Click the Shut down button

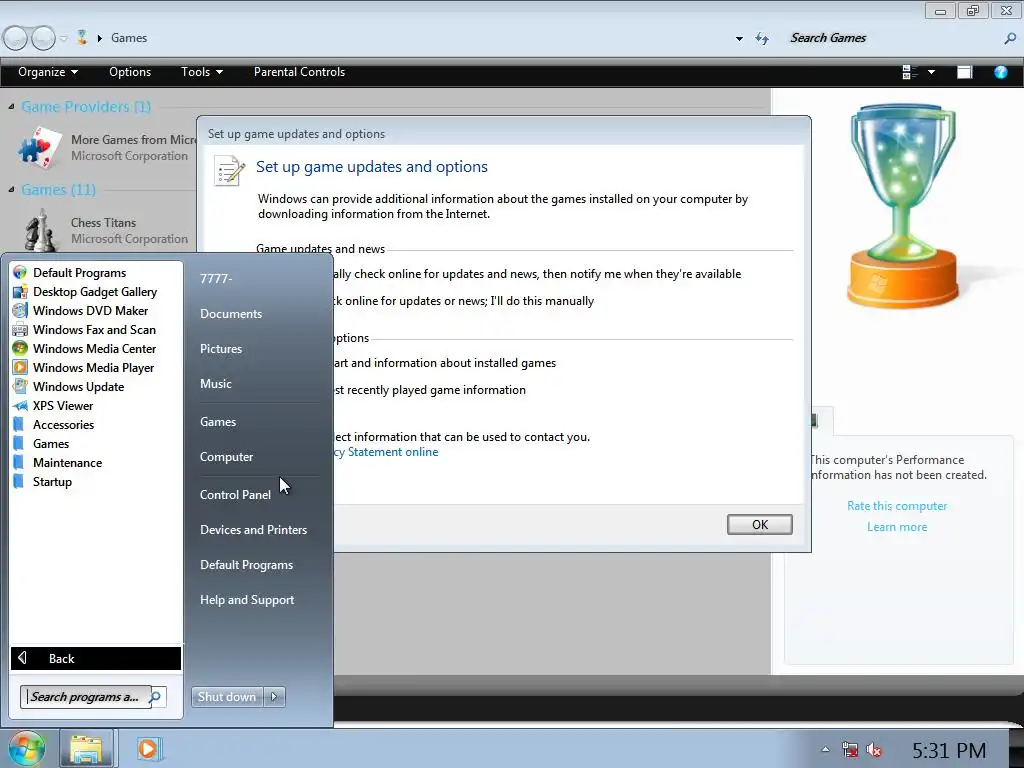point(227,697)
